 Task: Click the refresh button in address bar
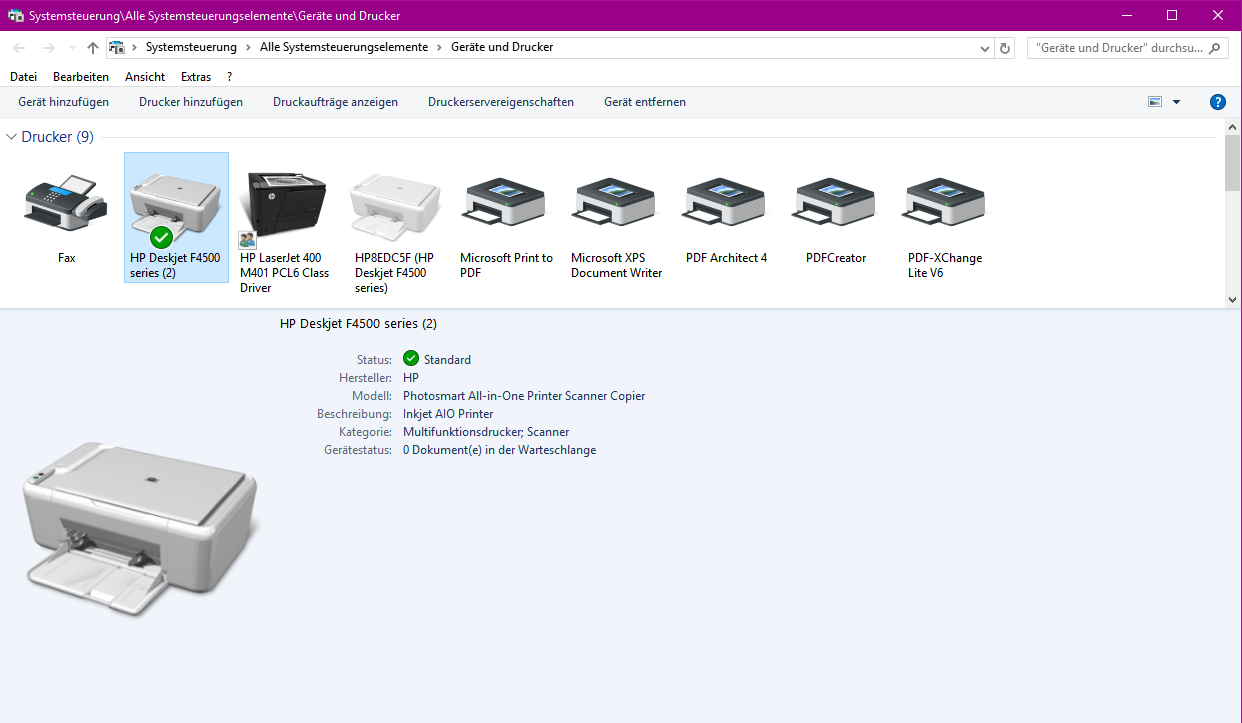1005,47
